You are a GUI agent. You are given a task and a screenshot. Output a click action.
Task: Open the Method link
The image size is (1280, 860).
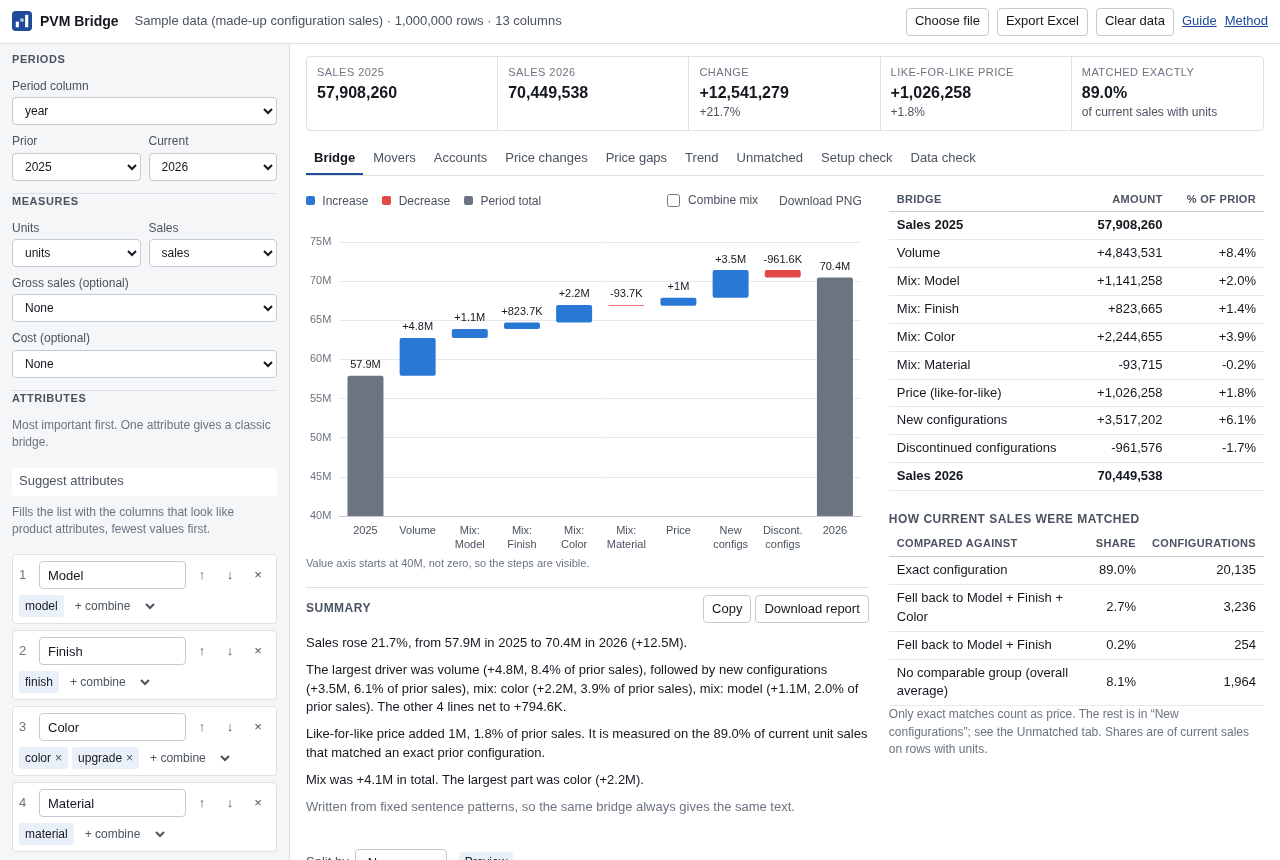point(1246,21)
